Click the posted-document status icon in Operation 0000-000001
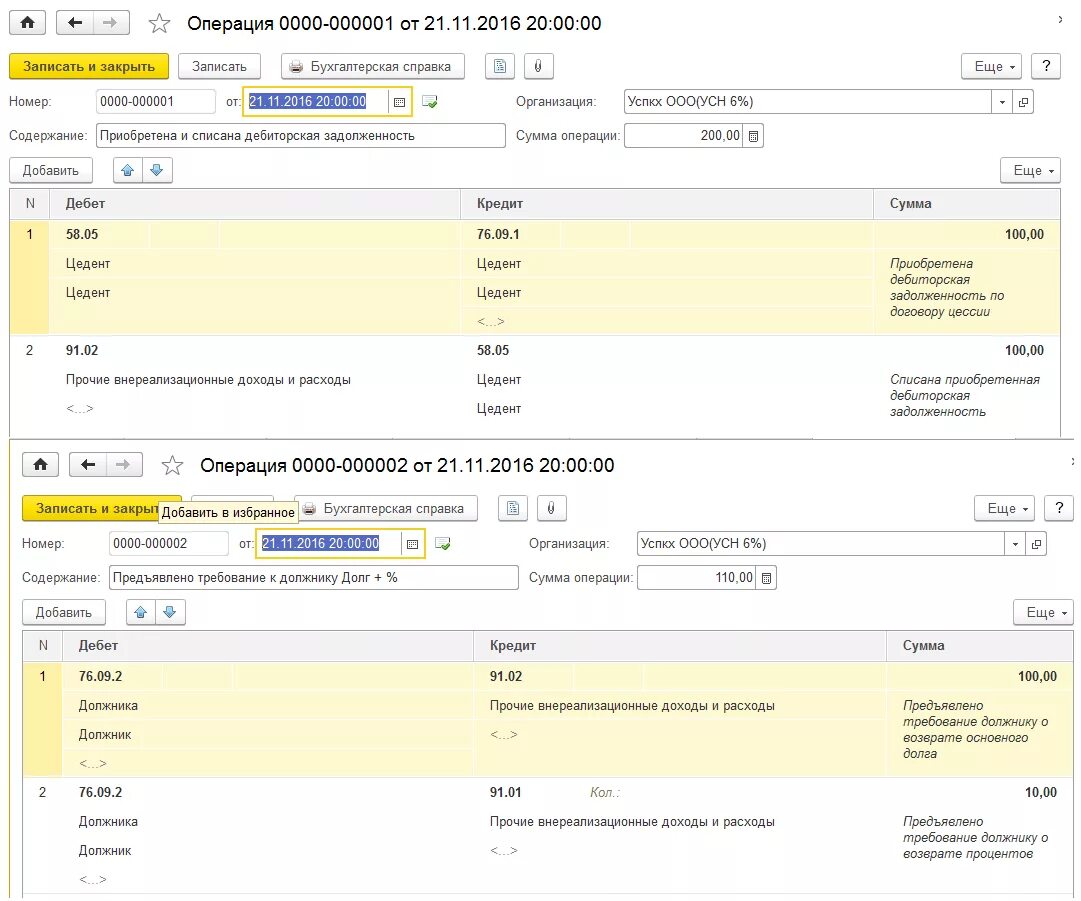The width and height of the screenshot is (1081, 901). (x=430, y=102)
